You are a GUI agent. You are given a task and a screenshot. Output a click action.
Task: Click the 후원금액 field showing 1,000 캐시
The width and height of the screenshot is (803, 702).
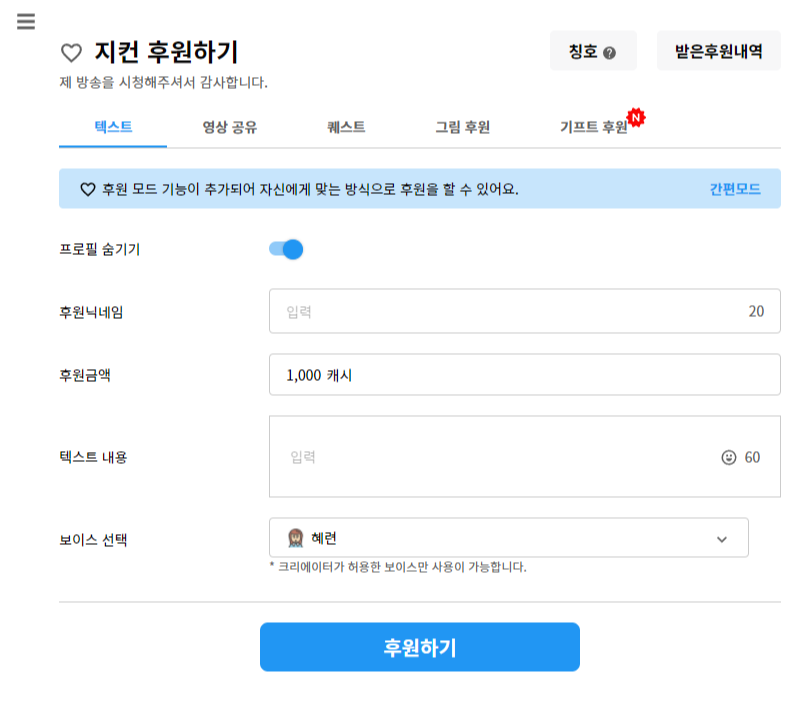tap(524, 375)
